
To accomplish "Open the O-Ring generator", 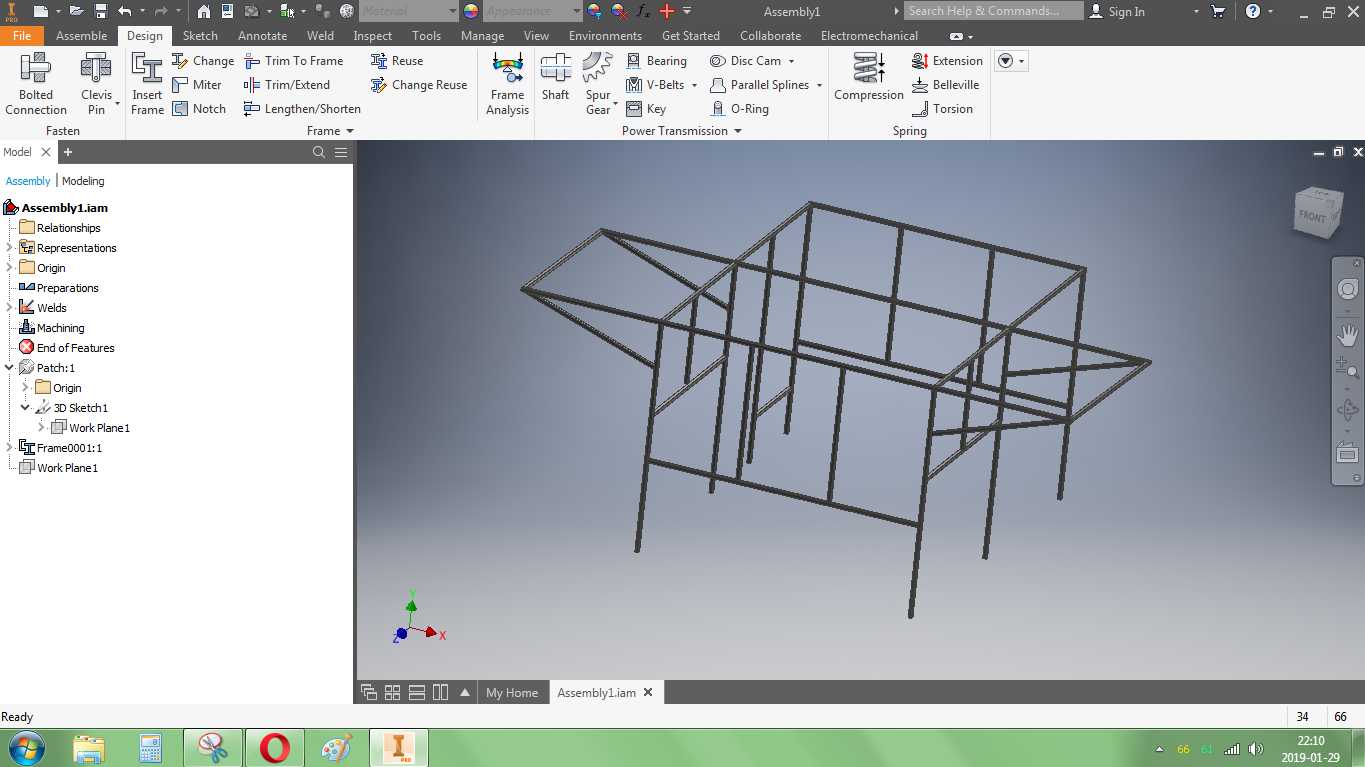I will tap(739, 109).
